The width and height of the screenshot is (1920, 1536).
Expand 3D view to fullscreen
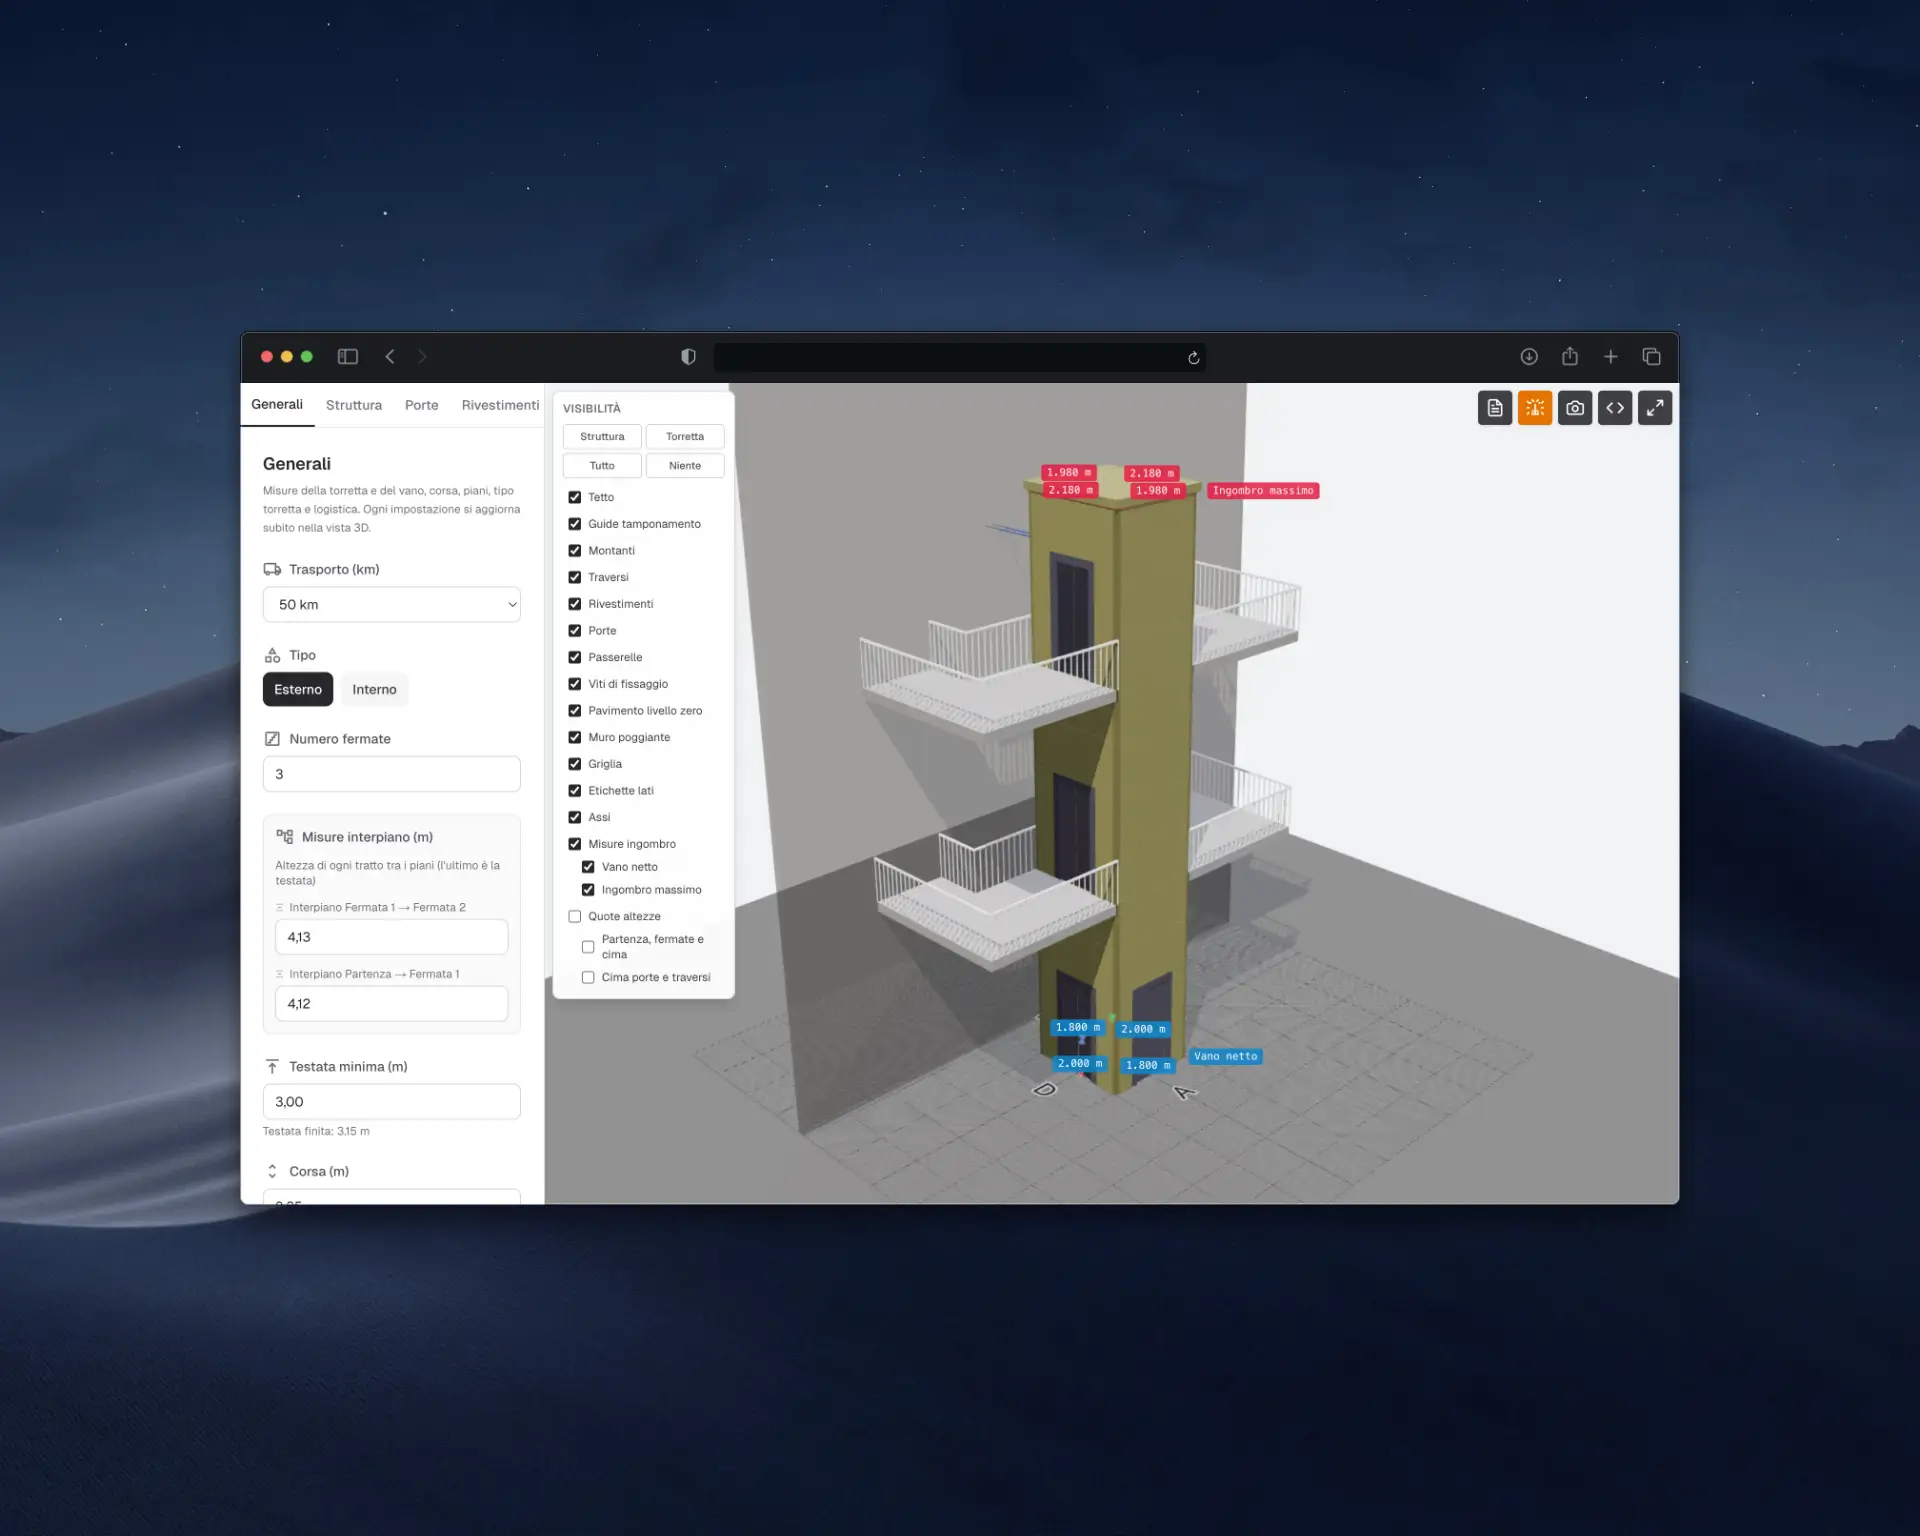pyautogui.click(x=1654, y=408)
